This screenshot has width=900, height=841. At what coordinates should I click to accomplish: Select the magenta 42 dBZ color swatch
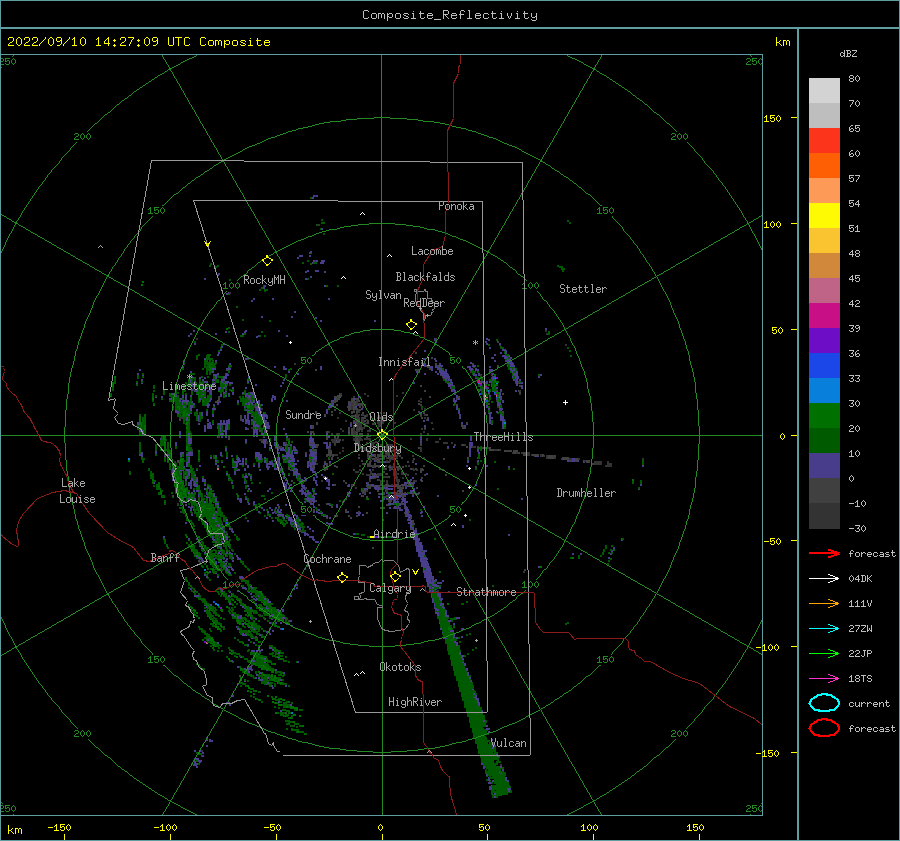(824, 315)
